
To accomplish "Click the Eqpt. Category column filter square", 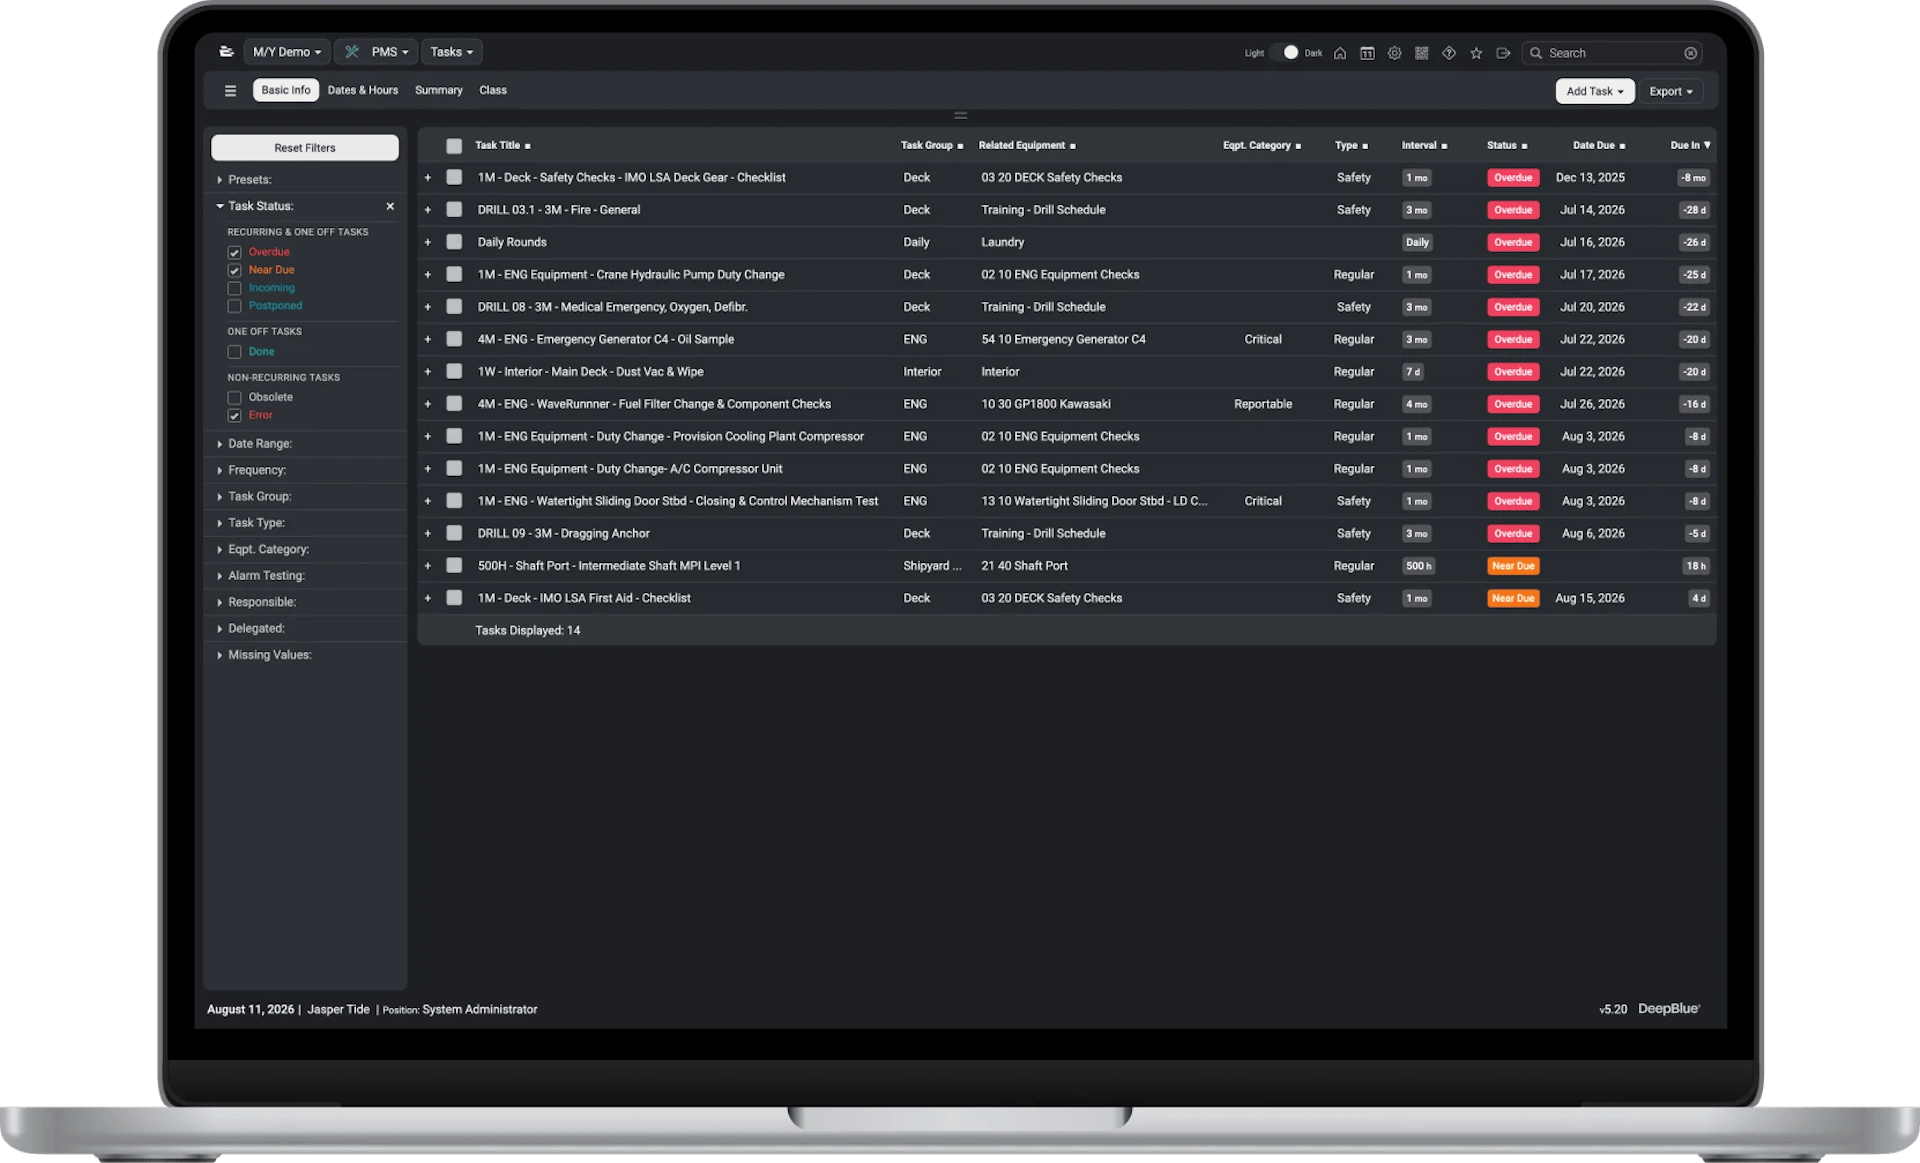I will click(1298, 146).
